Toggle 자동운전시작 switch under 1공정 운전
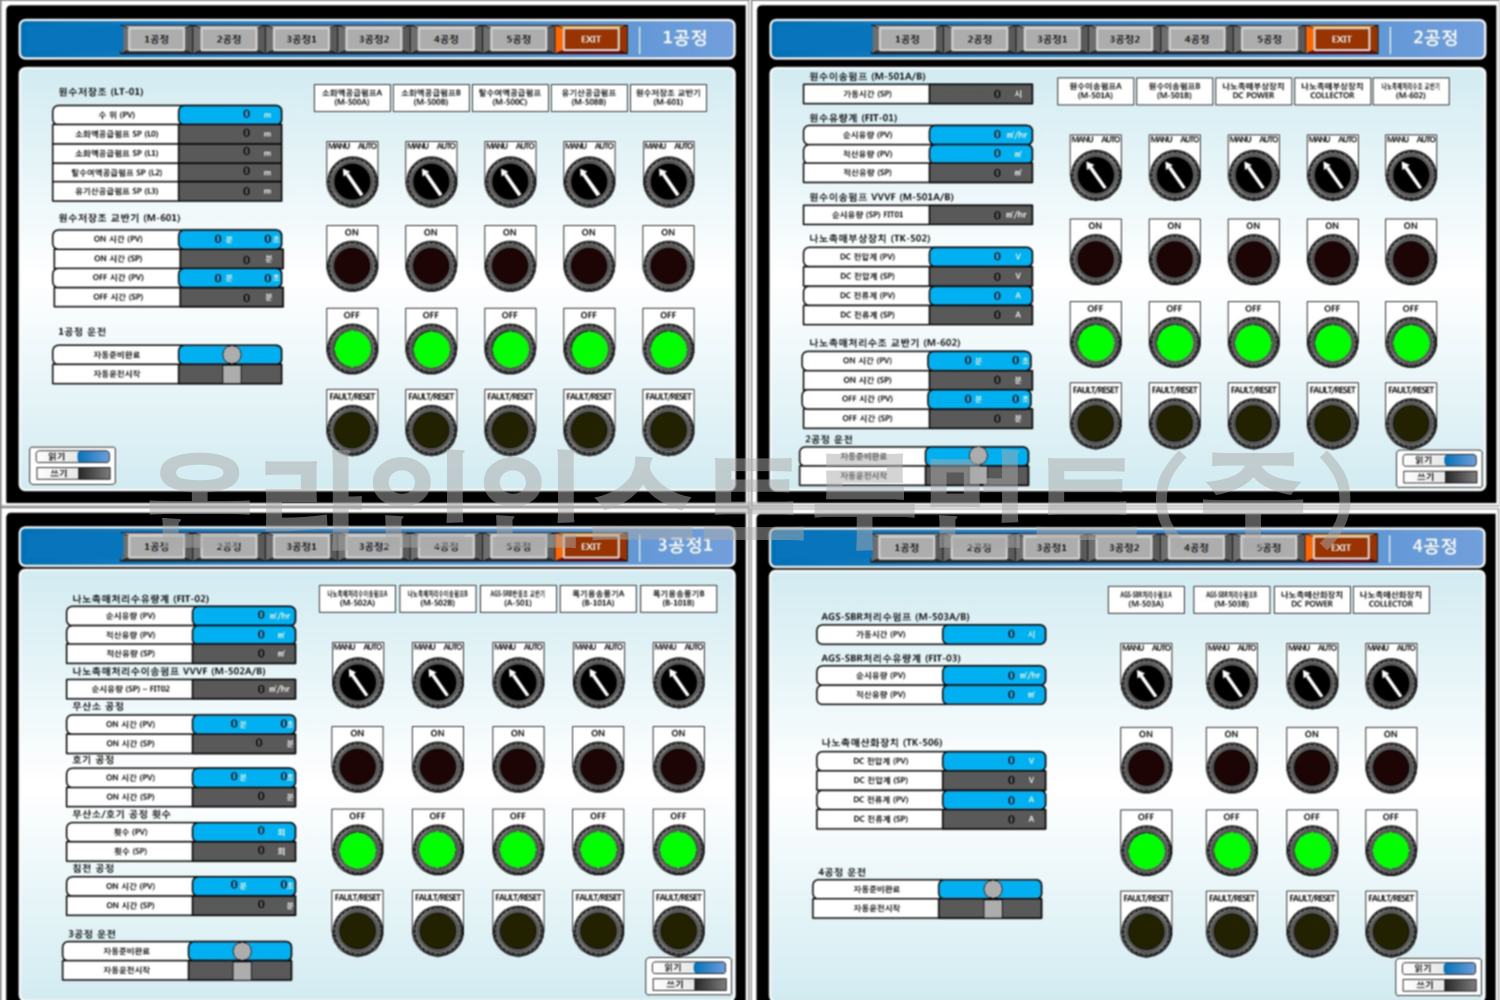 [231, 374]
